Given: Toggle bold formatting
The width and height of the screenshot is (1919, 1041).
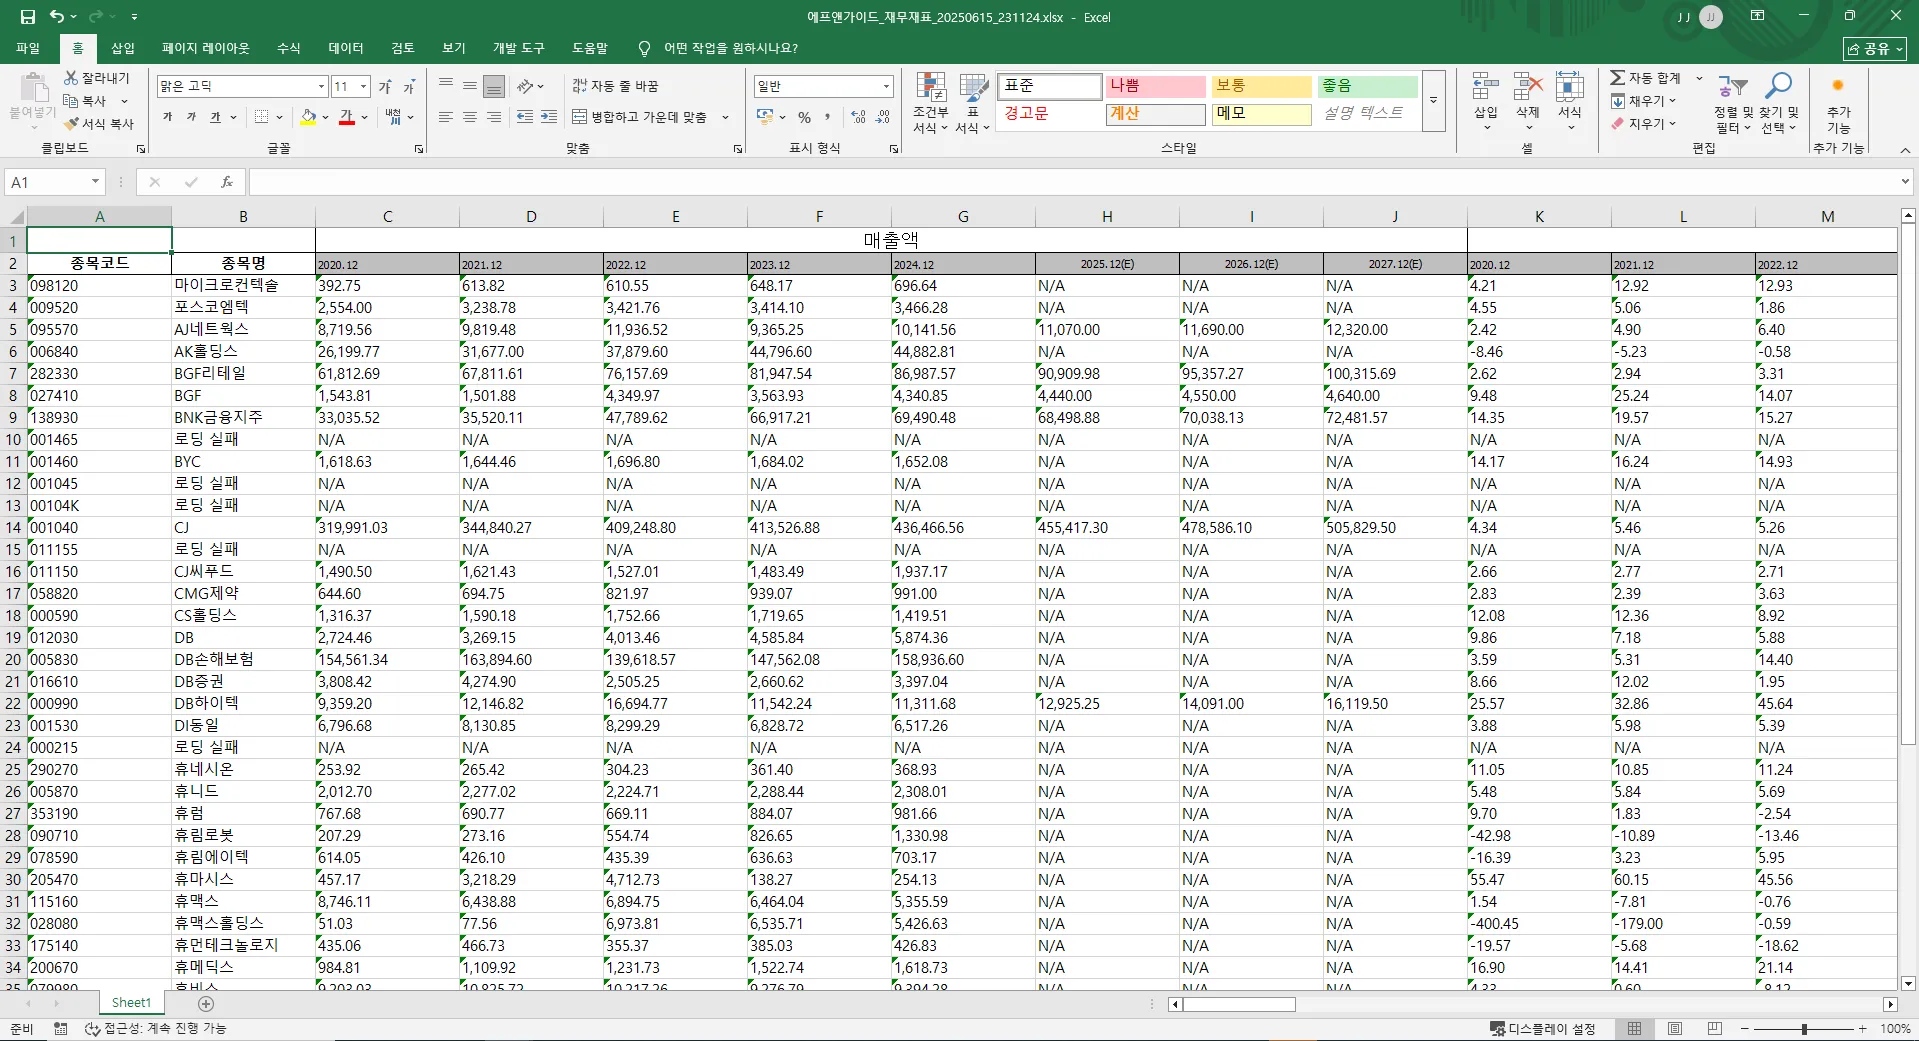Looking at the screenshot, I should pos(167,117).
